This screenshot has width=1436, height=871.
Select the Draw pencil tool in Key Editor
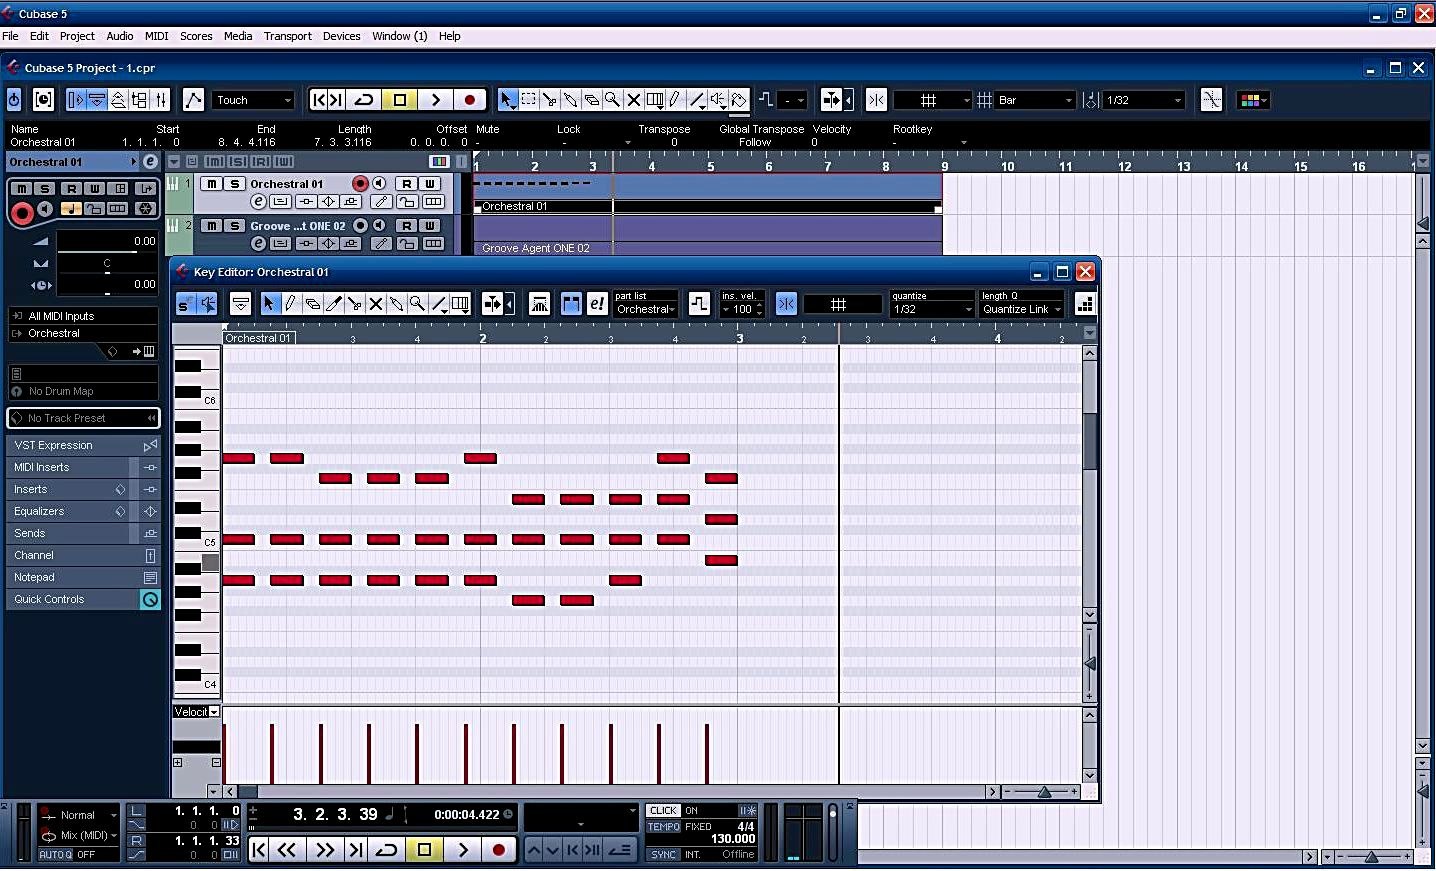(x=290, y=304)
